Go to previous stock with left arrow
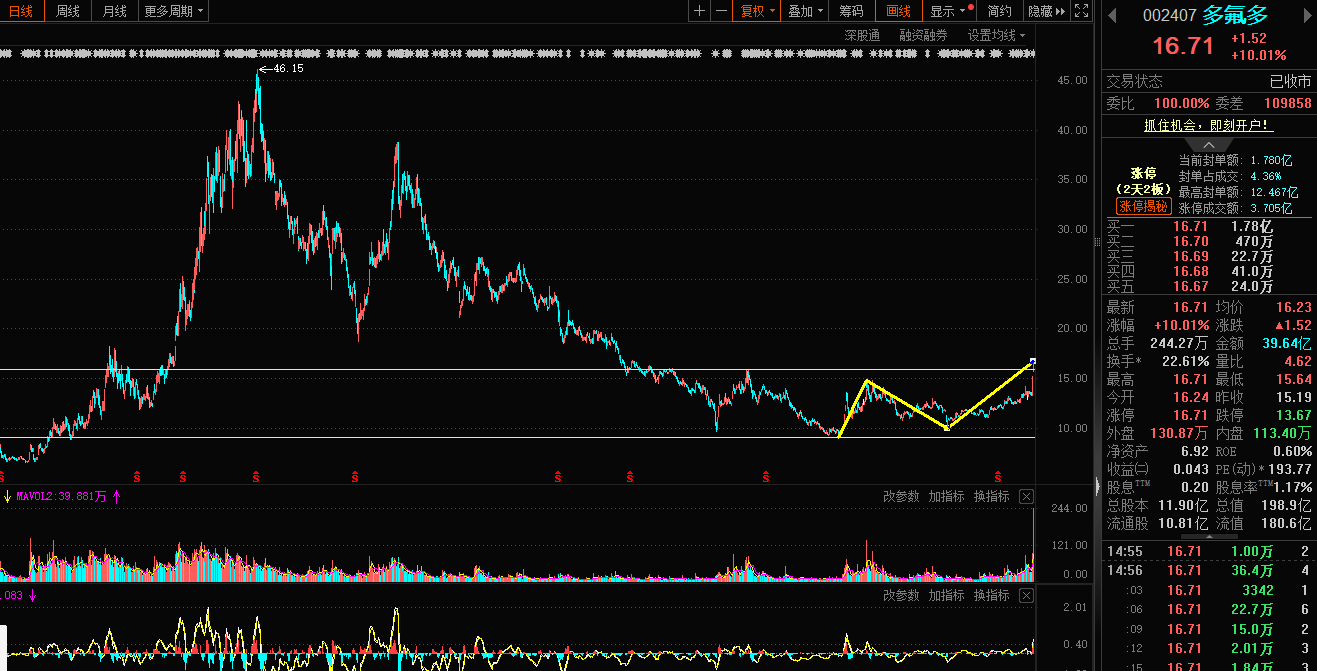 (x=1111, y=14)
